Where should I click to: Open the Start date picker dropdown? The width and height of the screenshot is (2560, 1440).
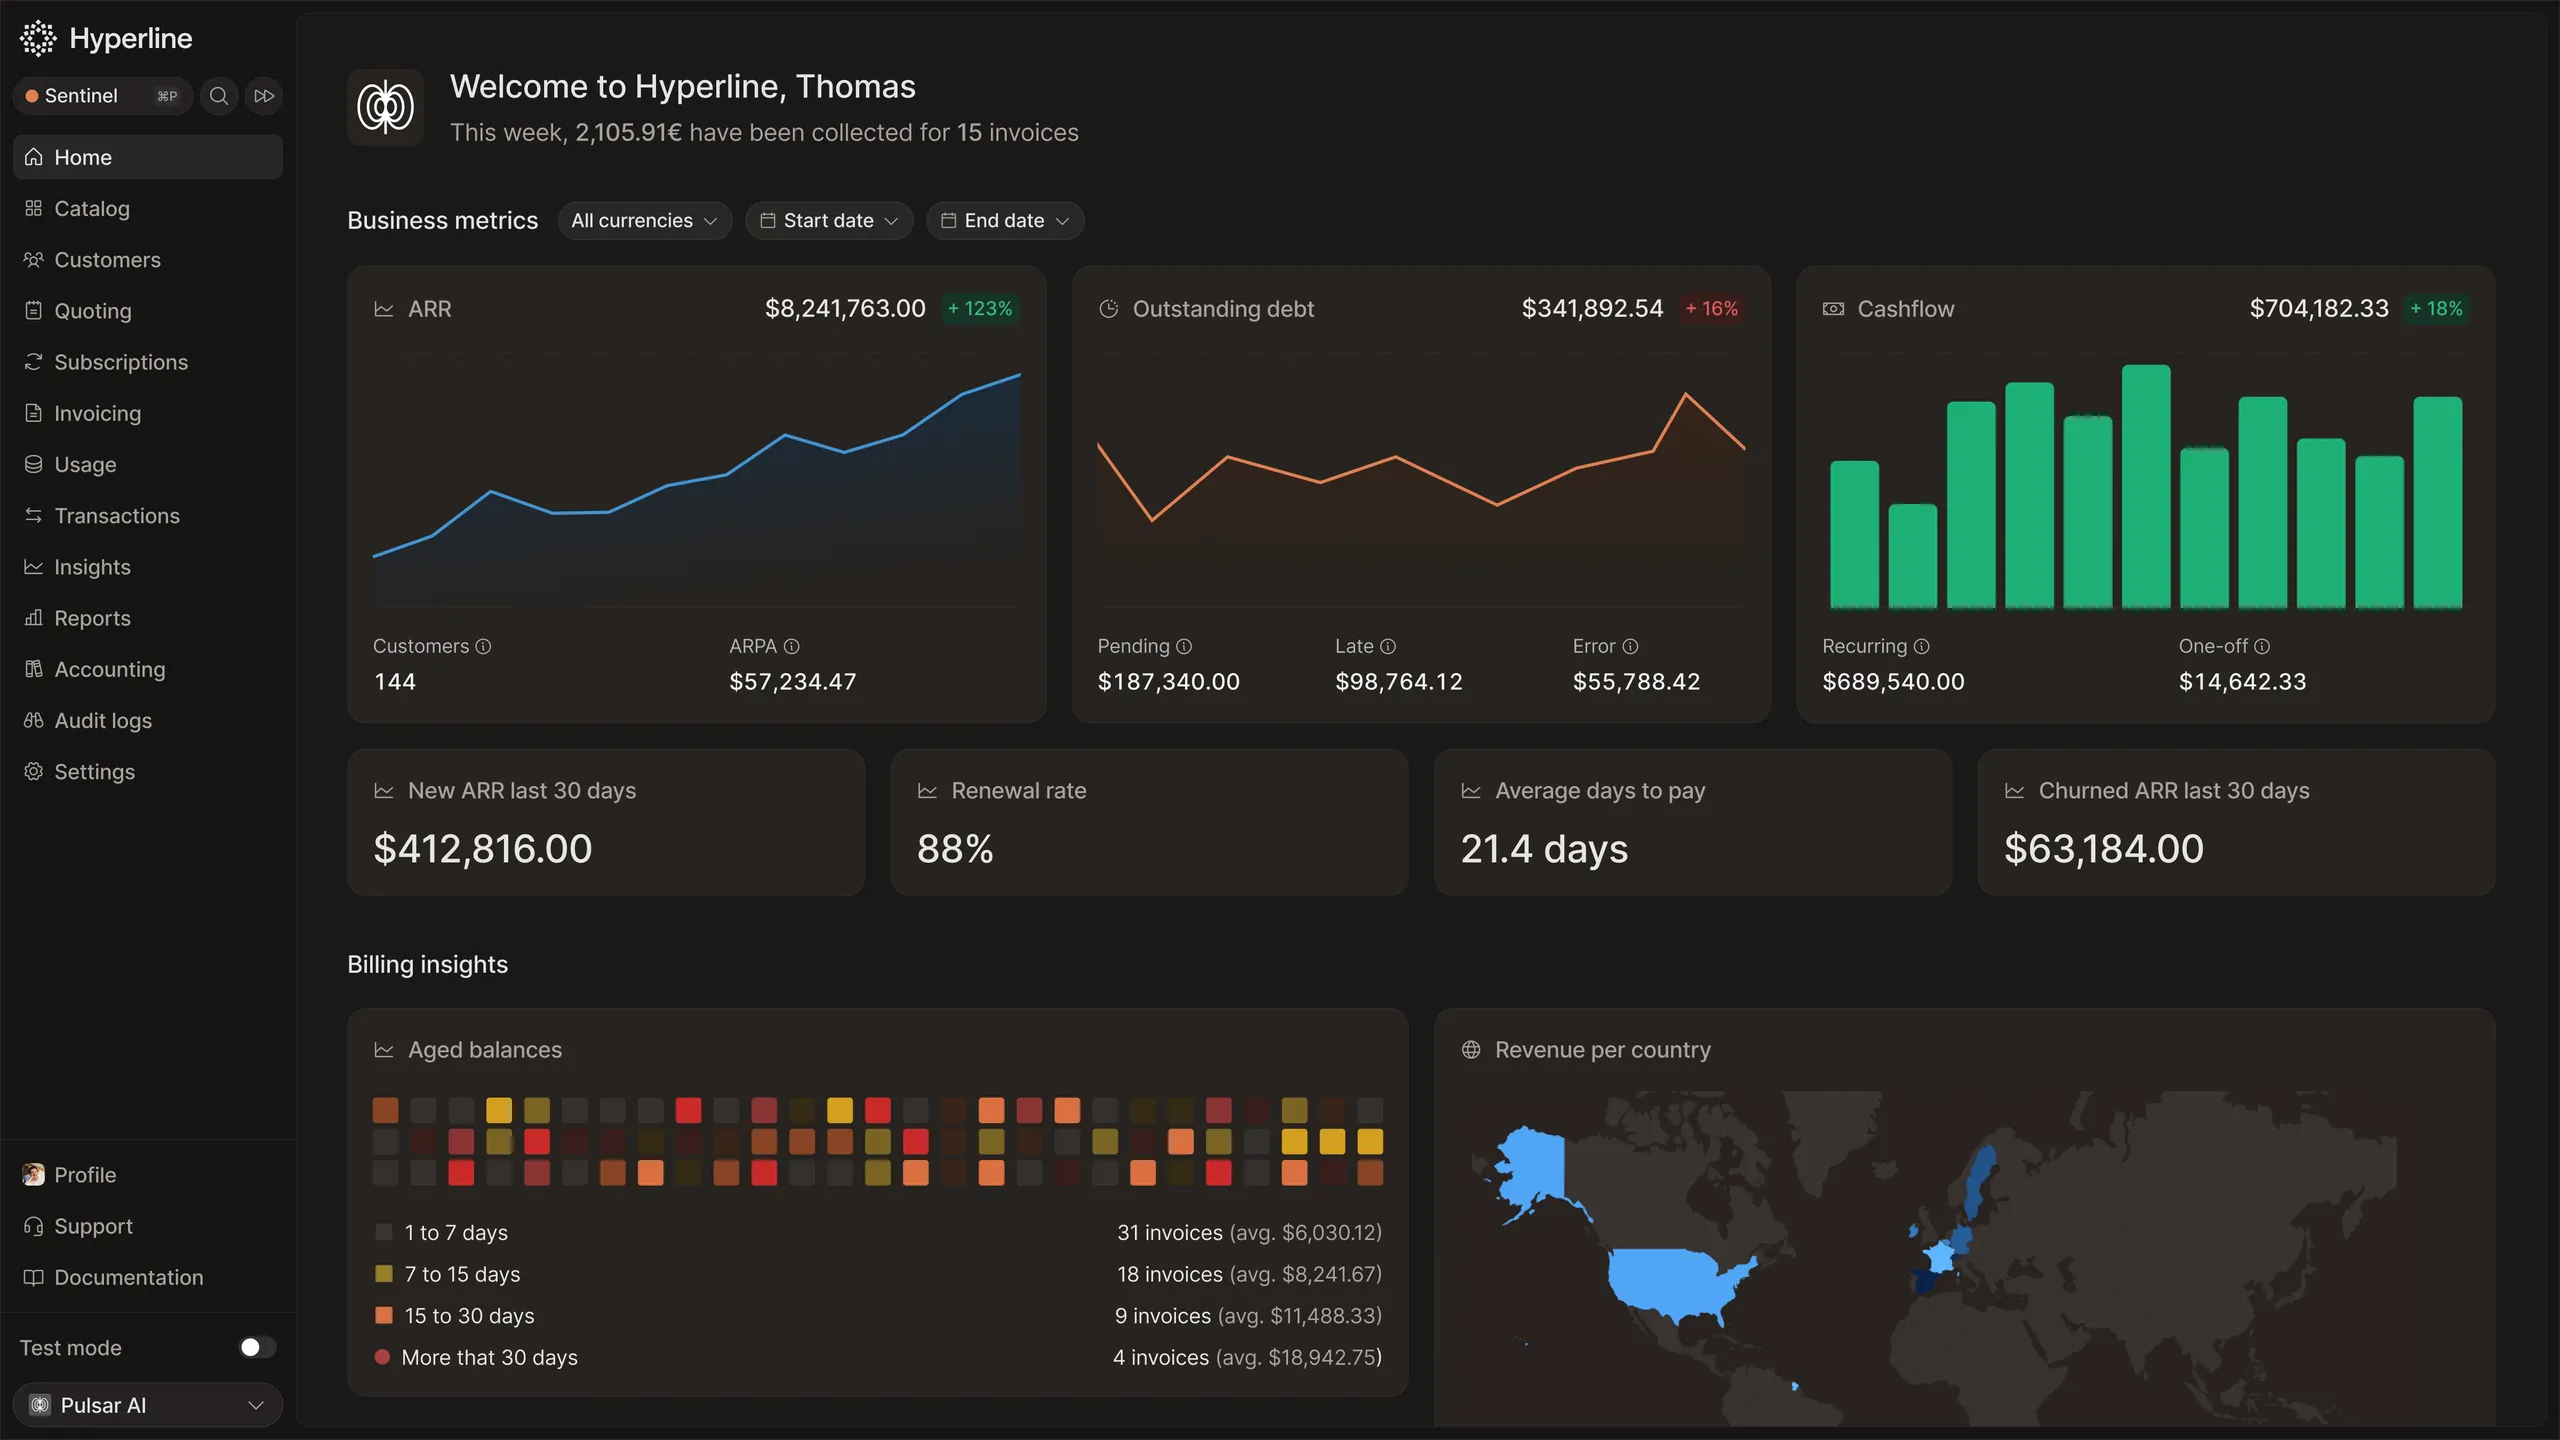pyautogui.click(x=829, y=220)
